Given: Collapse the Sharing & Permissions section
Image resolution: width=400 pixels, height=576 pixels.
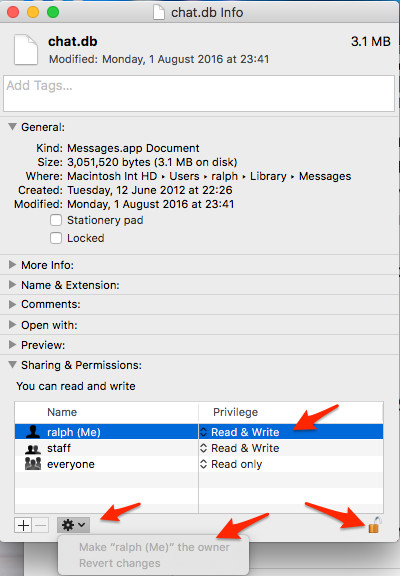Looking at the screenshot, I should (12, 365).
